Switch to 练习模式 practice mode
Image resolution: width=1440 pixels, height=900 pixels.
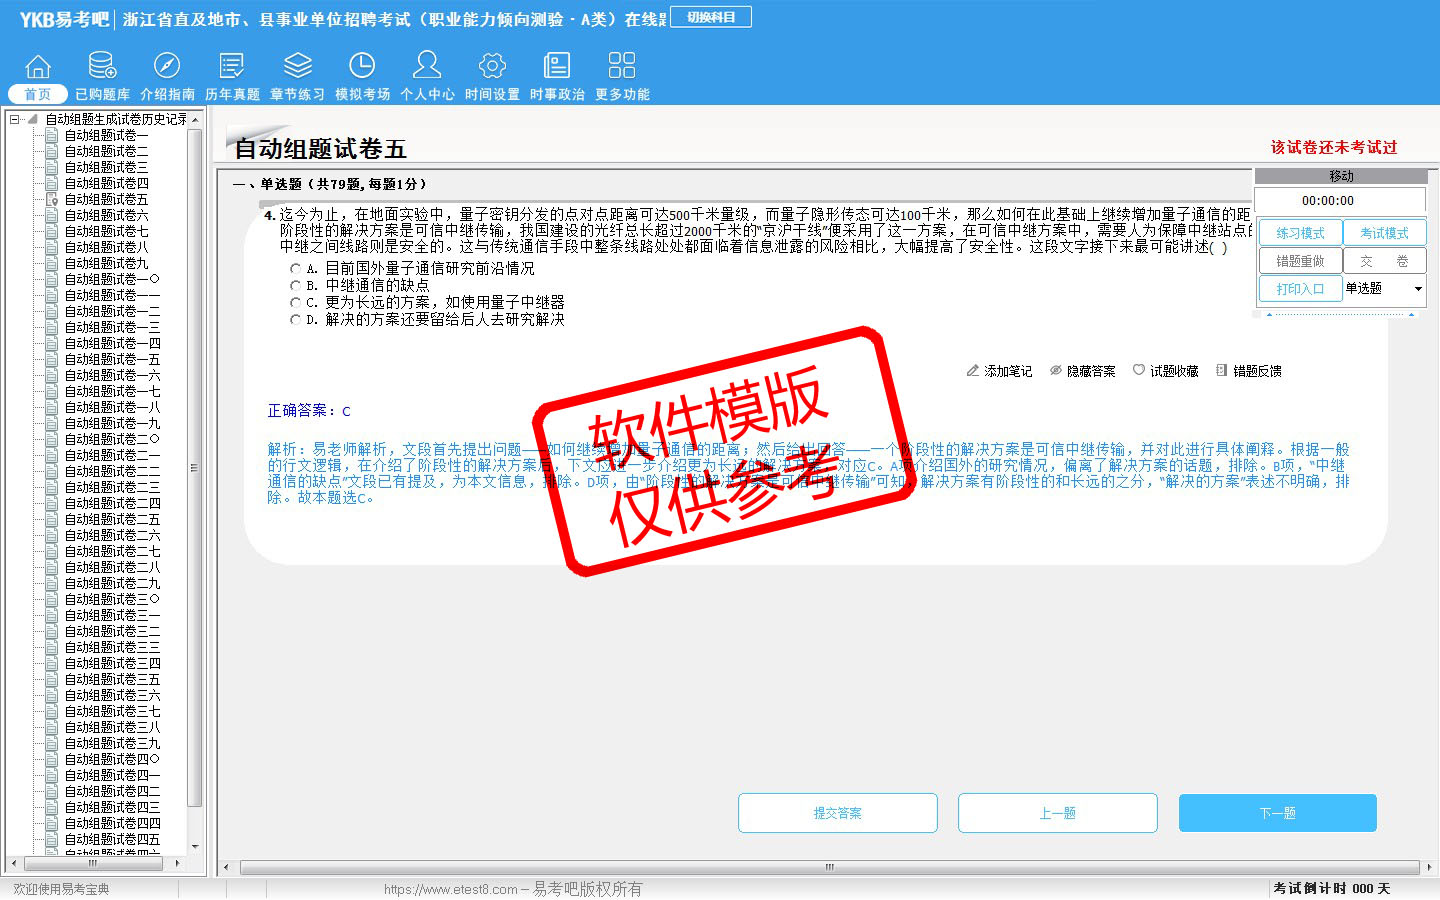tap(1300, 233)
